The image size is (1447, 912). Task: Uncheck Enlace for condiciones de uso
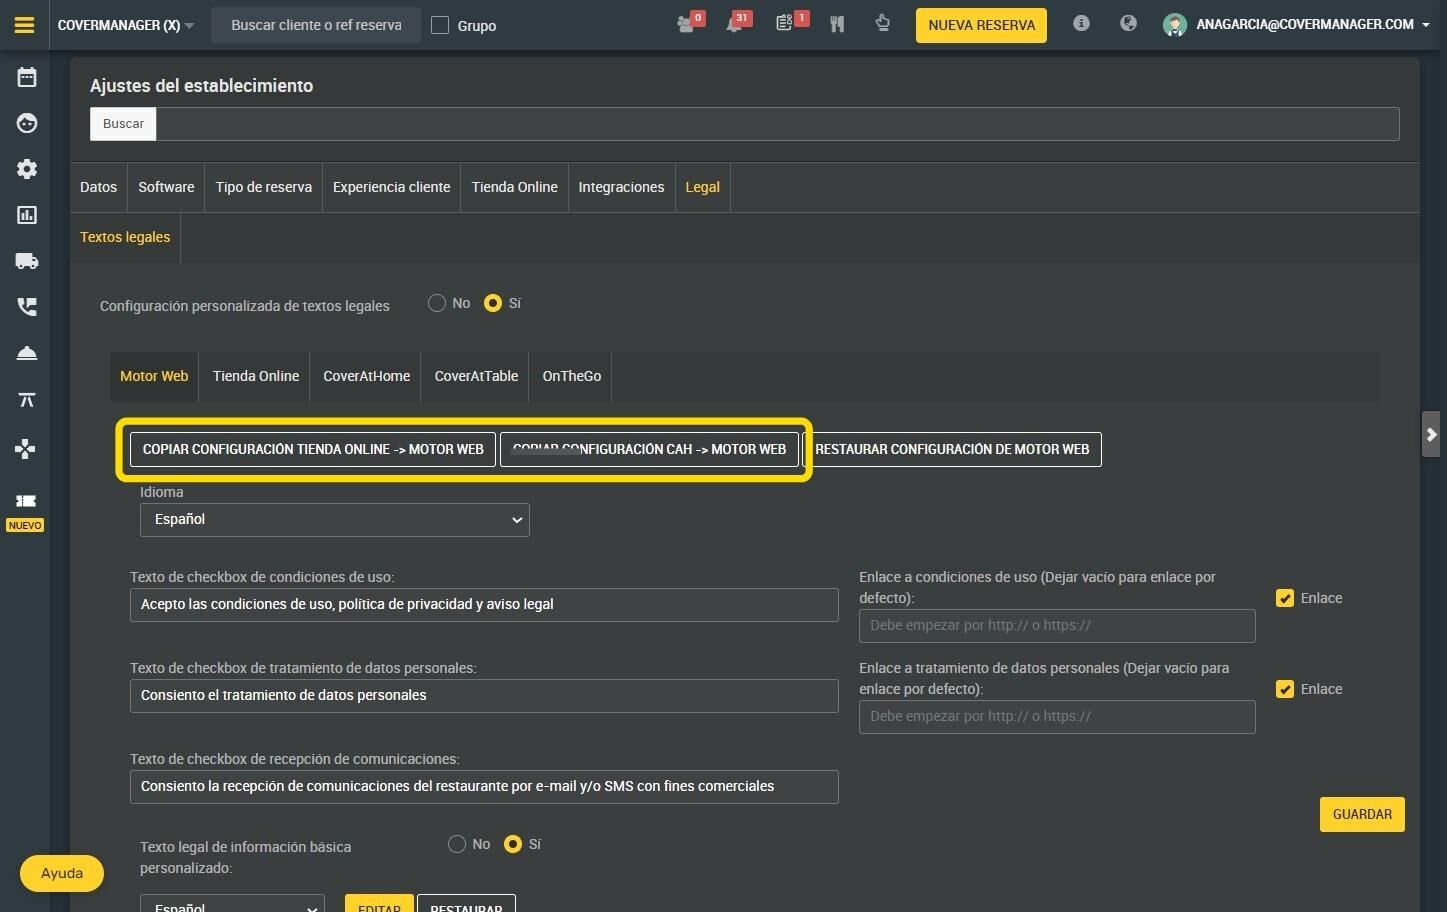point(1285,598)
